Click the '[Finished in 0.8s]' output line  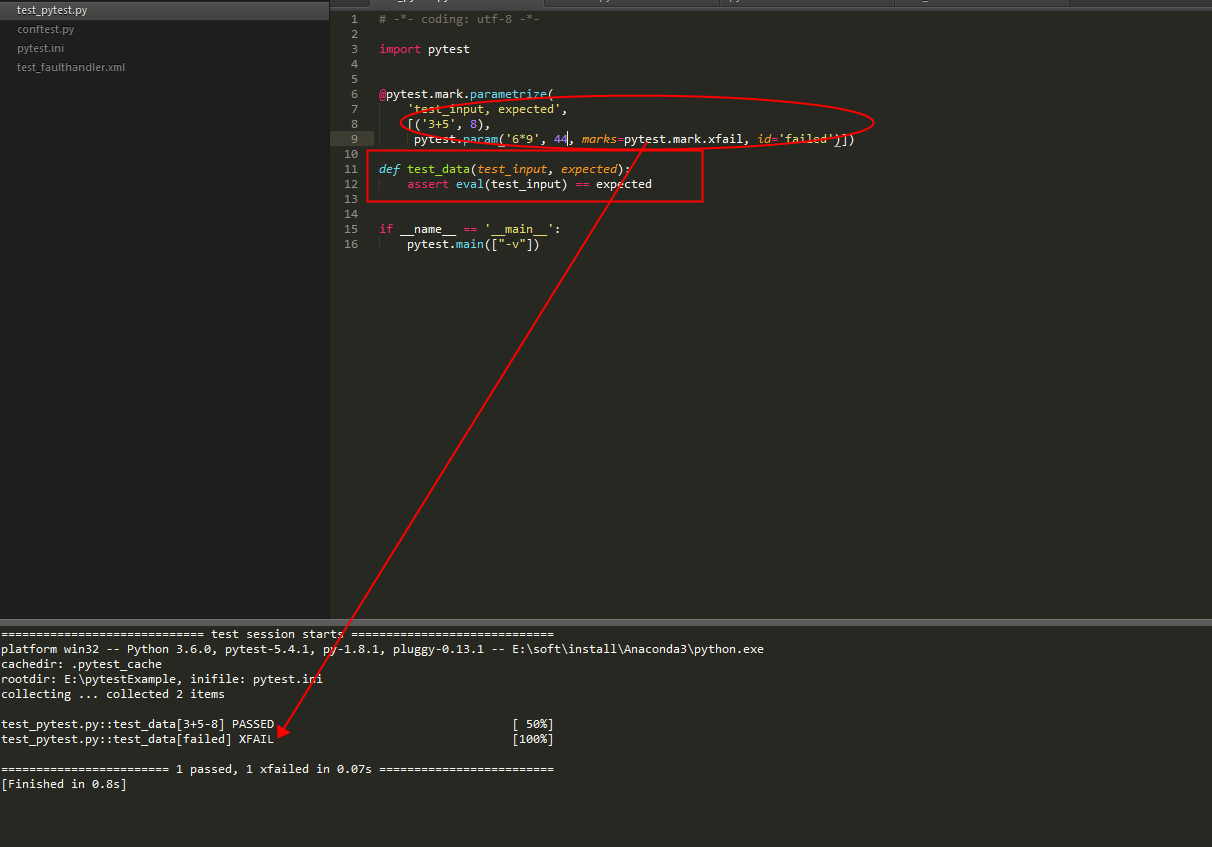point(64,784)
